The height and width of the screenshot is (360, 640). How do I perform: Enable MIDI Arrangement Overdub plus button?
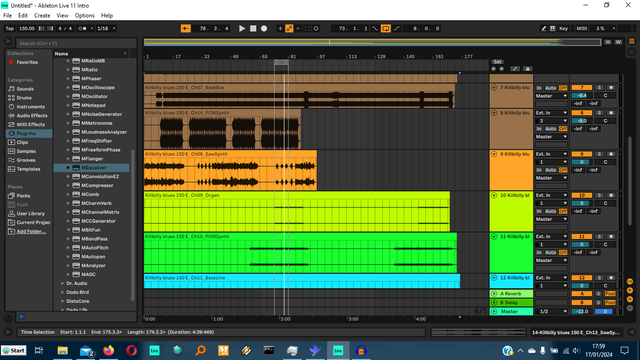tap(280, 29)
